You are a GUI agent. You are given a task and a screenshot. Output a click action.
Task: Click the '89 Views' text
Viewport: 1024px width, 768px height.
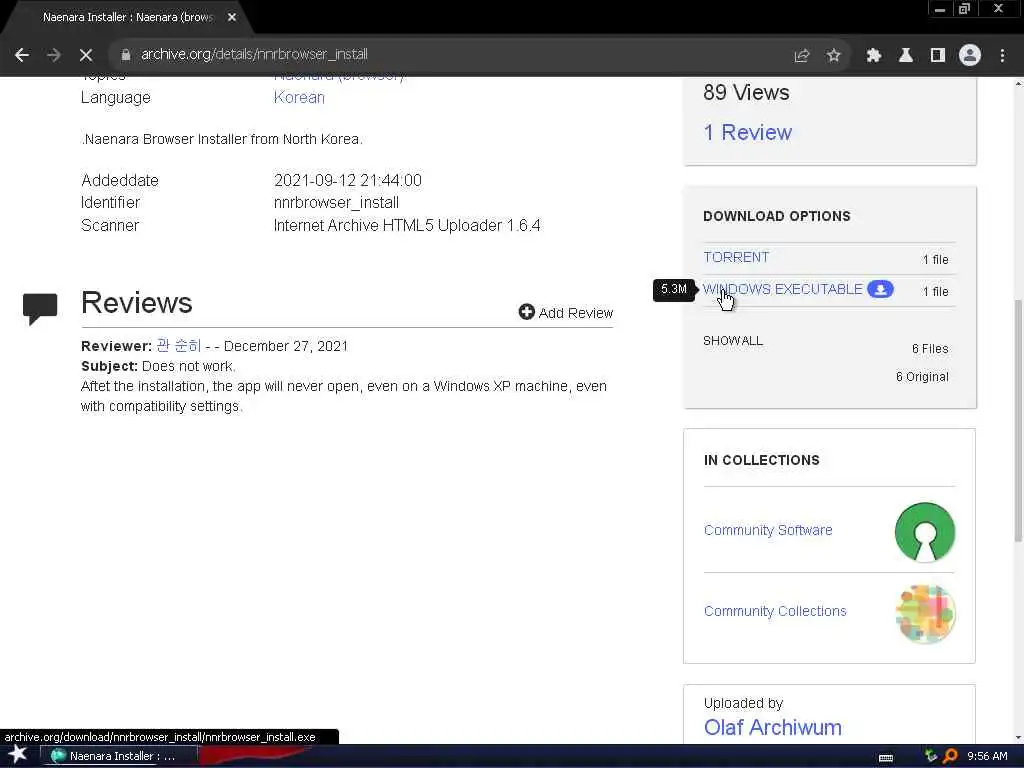pyautogui.click(x=746, y=92)
